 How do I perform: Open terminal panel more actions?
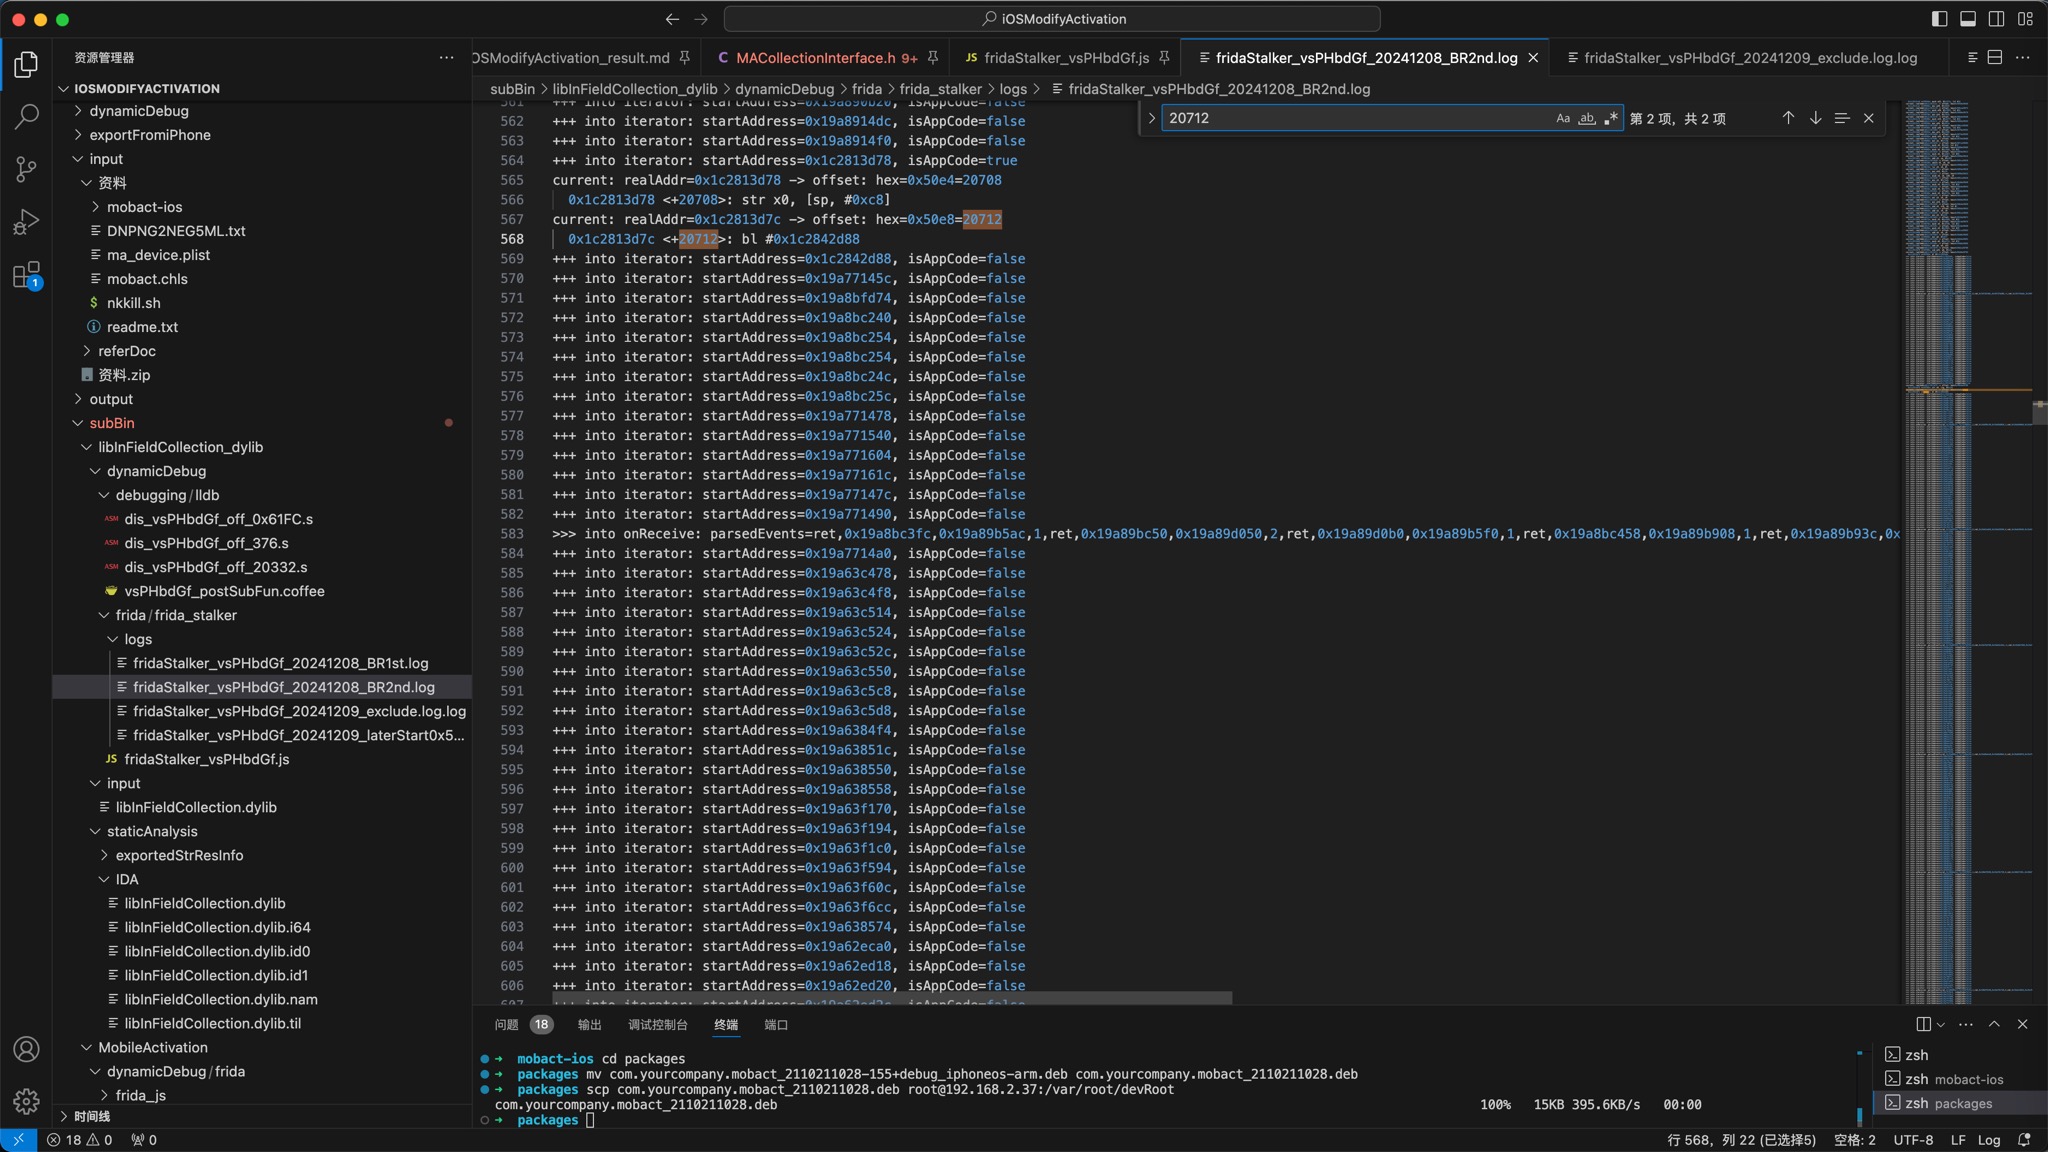(1966, 1024)
